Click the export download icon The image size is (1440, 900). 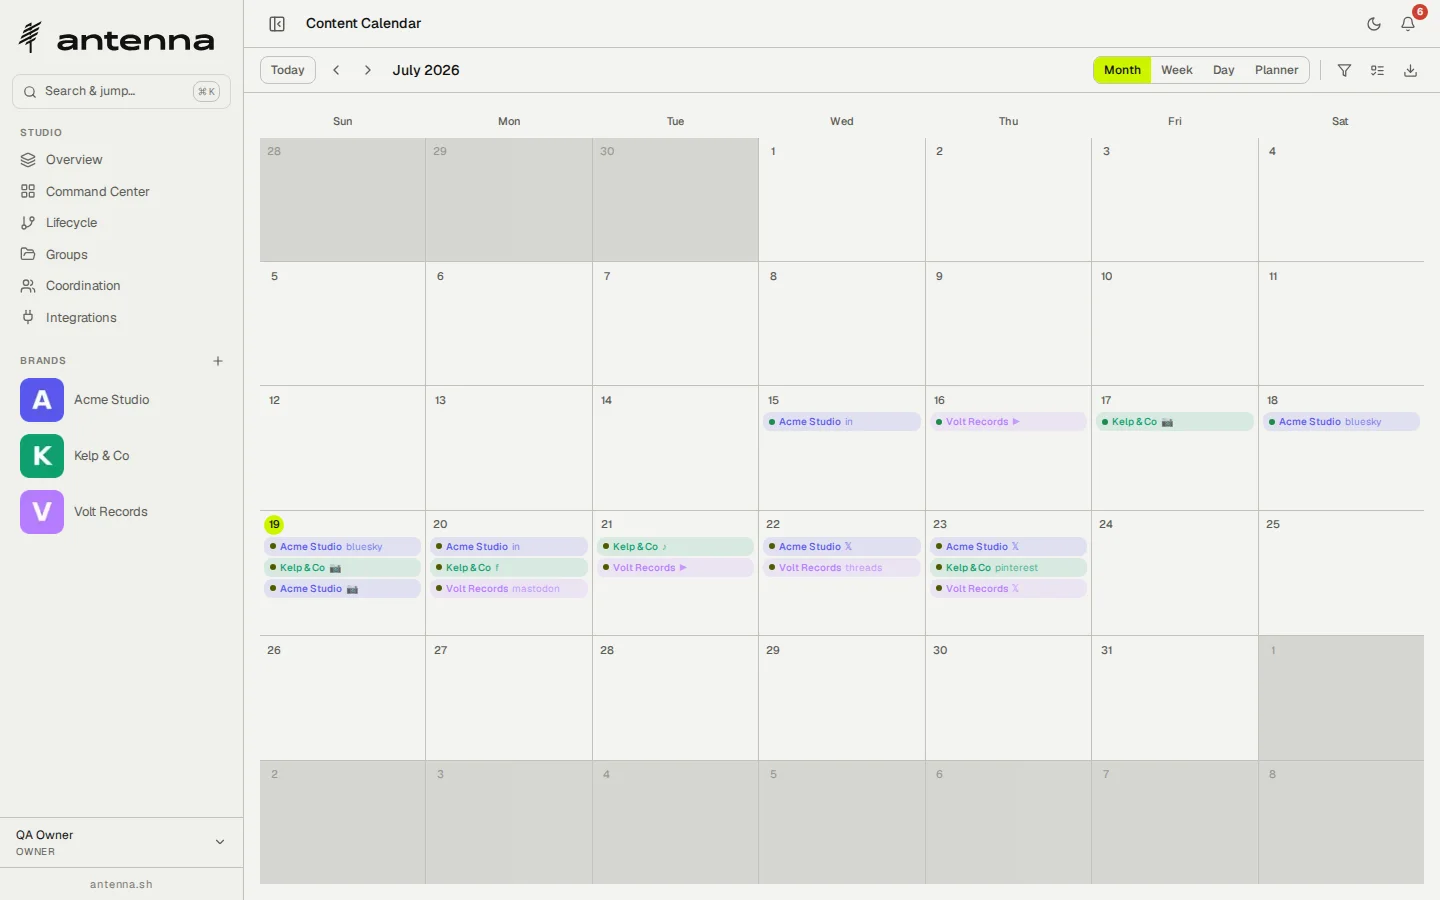pos(1411,70)
